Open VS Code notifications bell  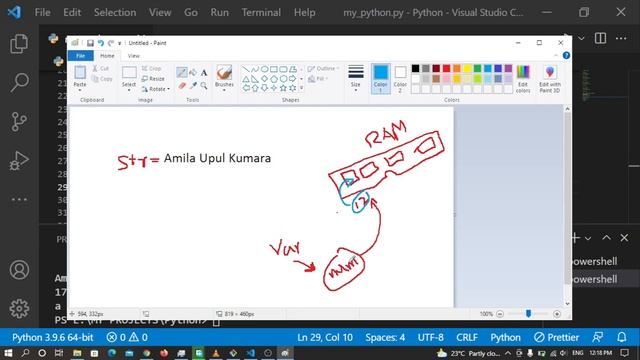coord(622,337)
